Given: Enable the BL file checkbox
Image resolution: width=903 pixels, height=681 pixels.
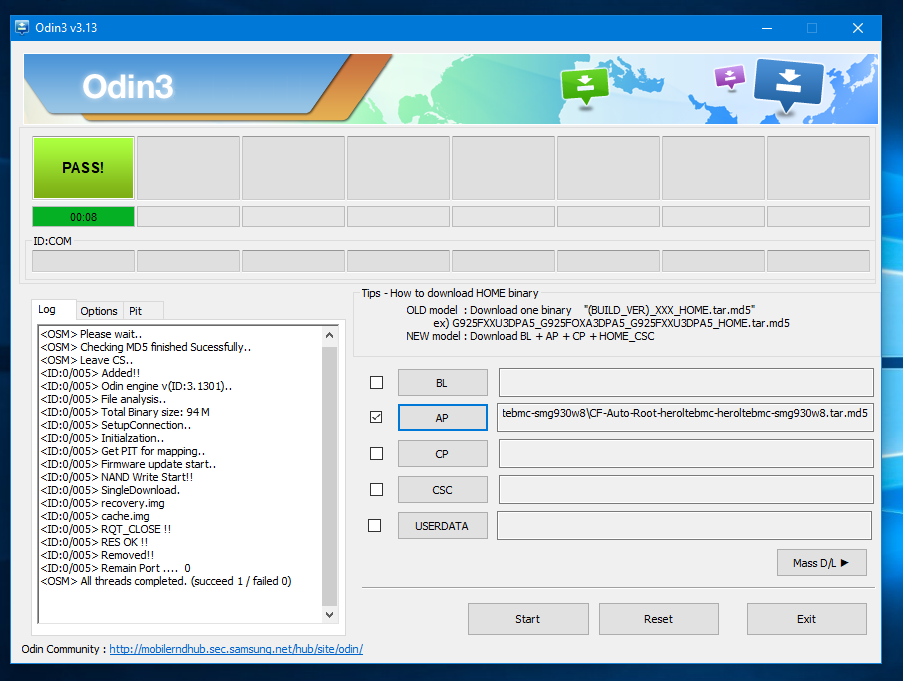Looking at the screenshot, I should pyautogui.click(x=376, y=383).
